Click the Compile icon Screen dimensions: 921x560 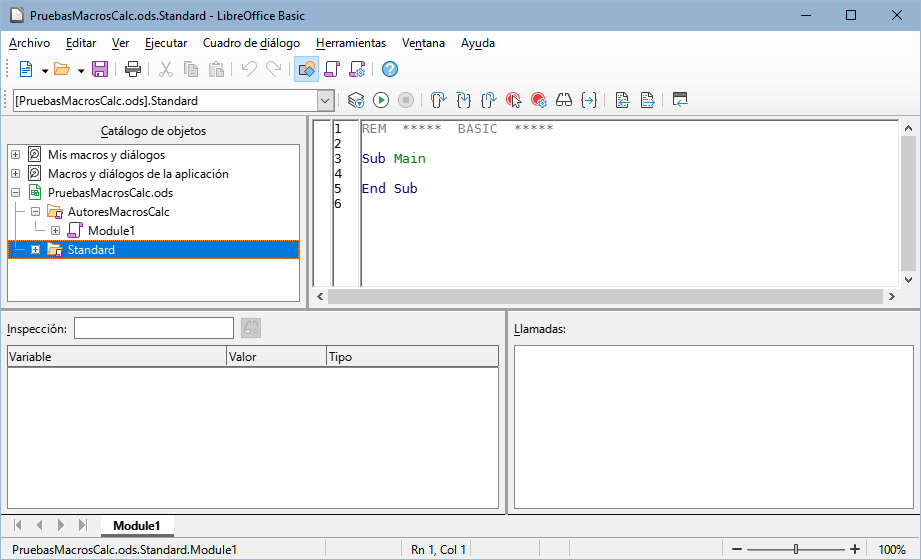[355, 100]
